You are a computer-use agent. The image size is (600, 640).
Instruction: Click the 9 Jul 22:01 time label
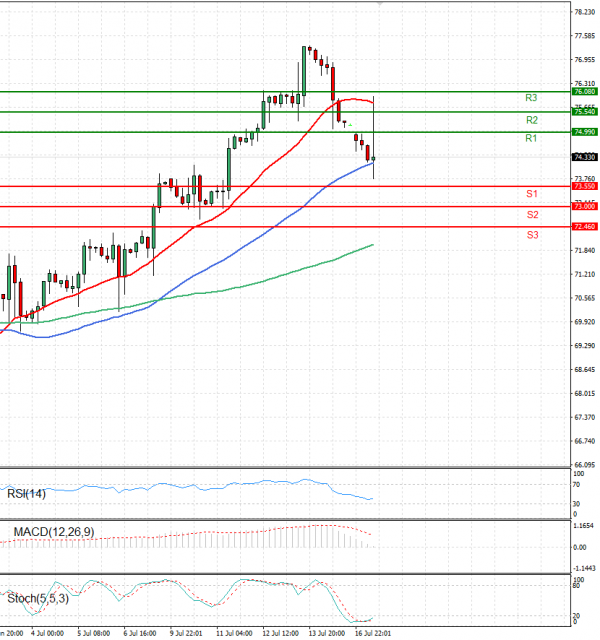186,633
